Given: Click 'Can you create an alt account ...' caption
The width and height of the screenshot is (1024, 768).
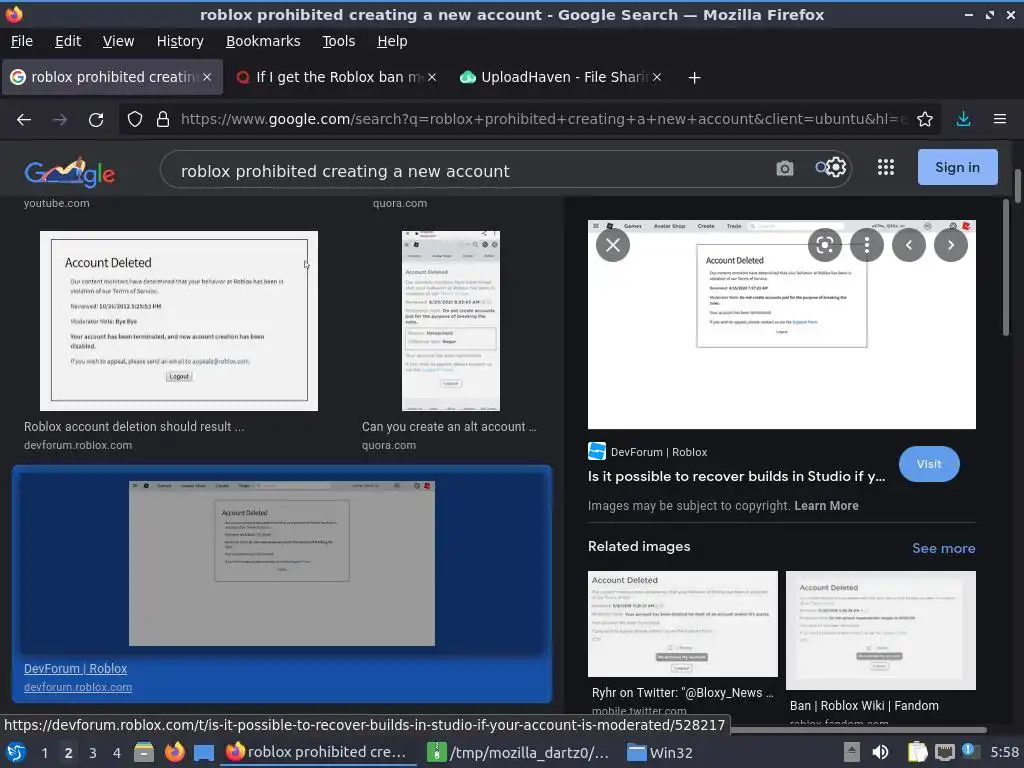Looking at the screenshot, I should click(449, 426).
